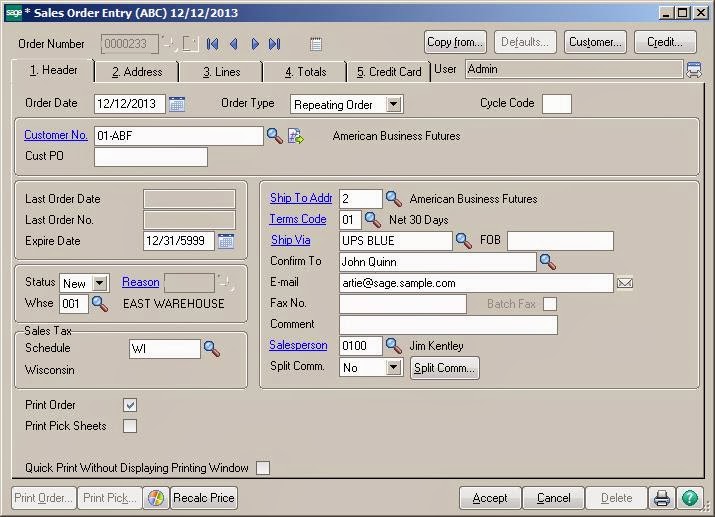Go to the 5. Credit Card tab
This screenshot has height=517, width=715.
pos(389,72)
